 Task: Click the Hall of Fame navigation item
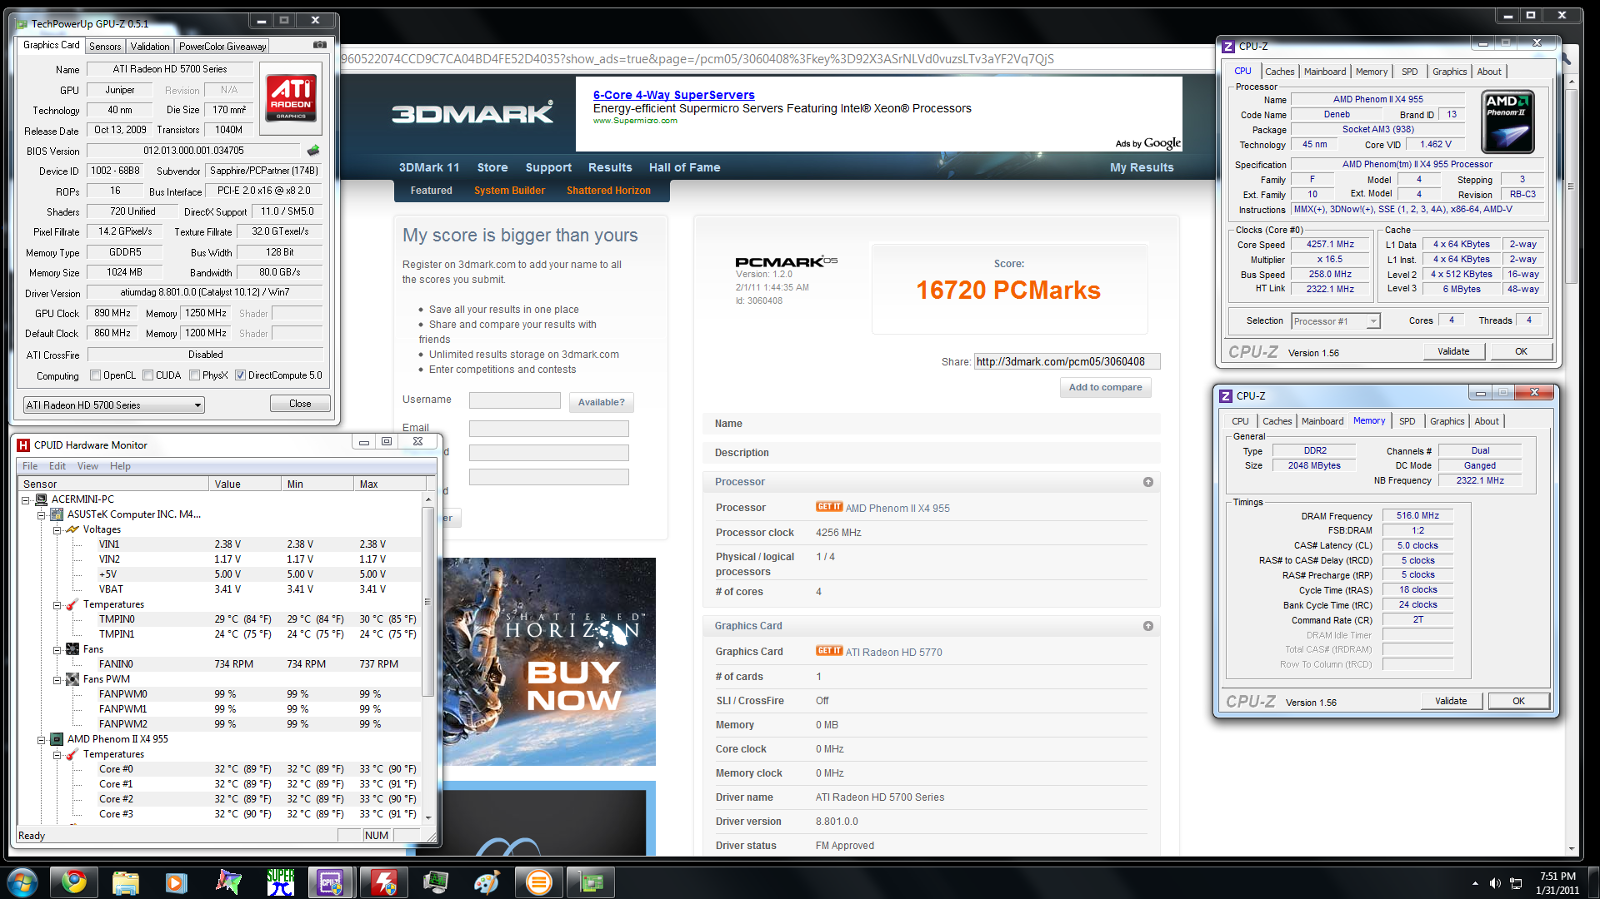tap(684, 168)
